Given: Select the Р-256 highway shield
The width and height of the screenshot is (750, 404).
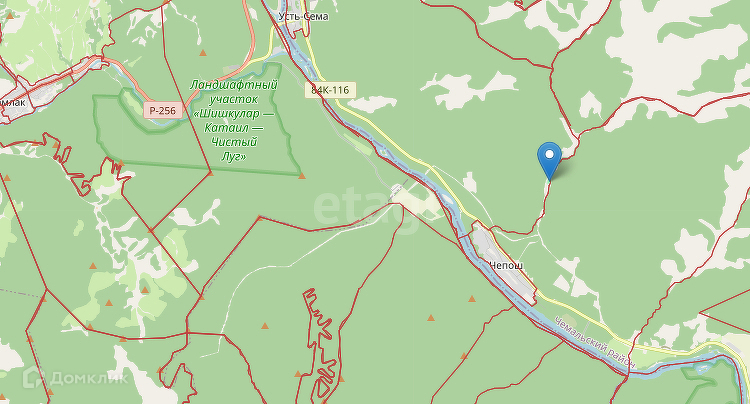Looking at the screenshot, I should (163, 110).
